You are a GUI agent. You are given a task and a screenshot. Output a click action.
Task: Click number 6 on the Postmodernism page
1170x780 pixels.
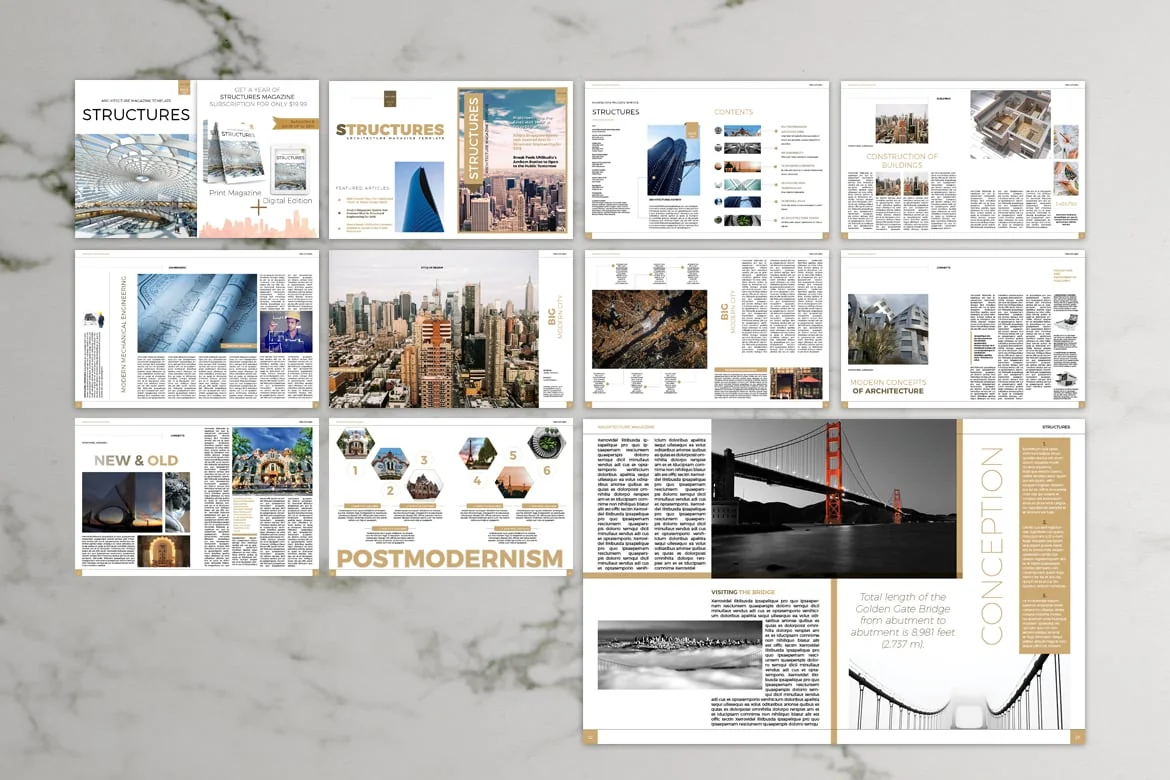pyautogui.click(x=547, y=470)
